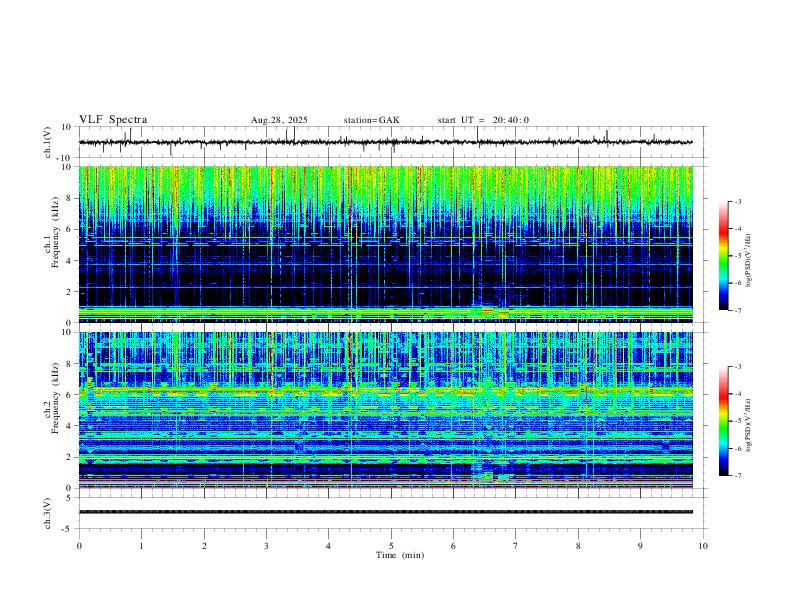792x612 pixels.
Task: Click time axis tick label "0"
Action: point(79,546)
